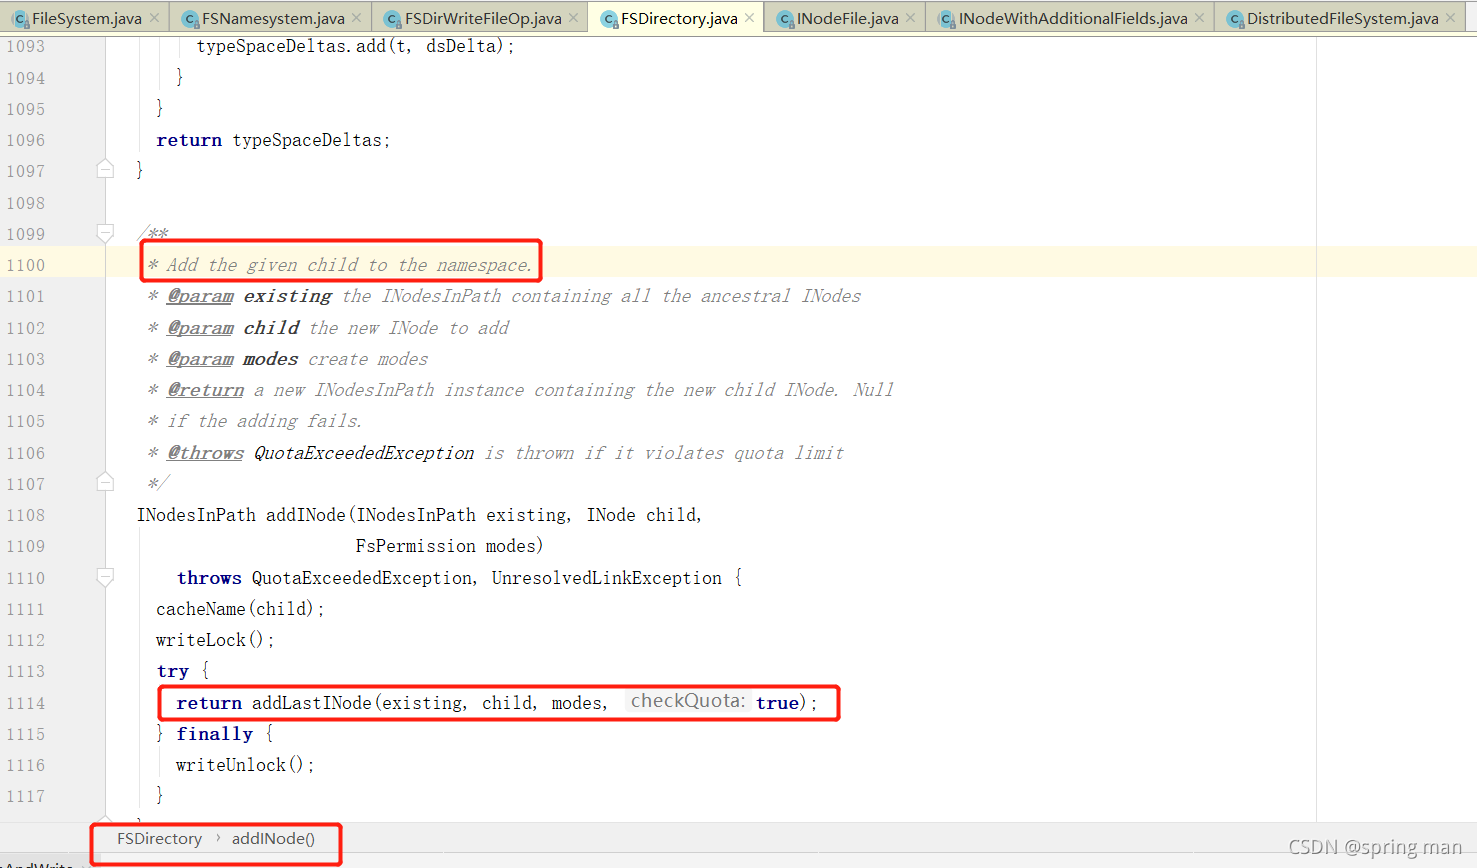The width and height of the screenshot is (1477, 868).
Task: Click UnresolvedLinkException in the throws clause
Action: pyautogui.click(x=606, y=578)
